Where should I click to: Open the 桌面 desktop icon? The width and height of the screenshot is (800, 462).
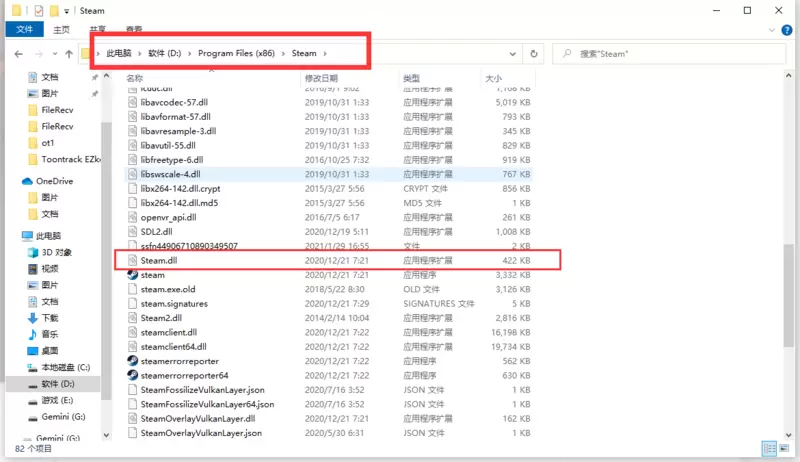coord(33,351)
